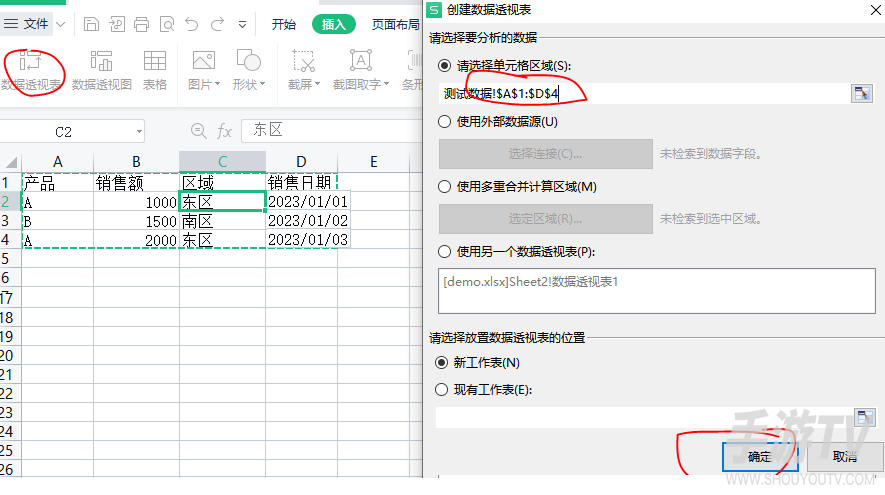Select the 新工作表(N) radio option
The height and width of the screenshot is (495, 885).
[442, 363]
